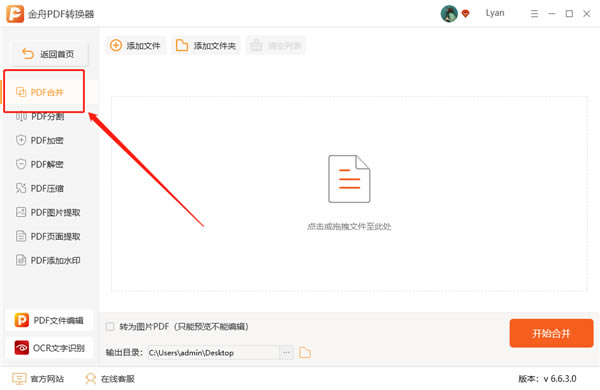Click the output directory path field
The image size is (600, 390).
[213, 353]
